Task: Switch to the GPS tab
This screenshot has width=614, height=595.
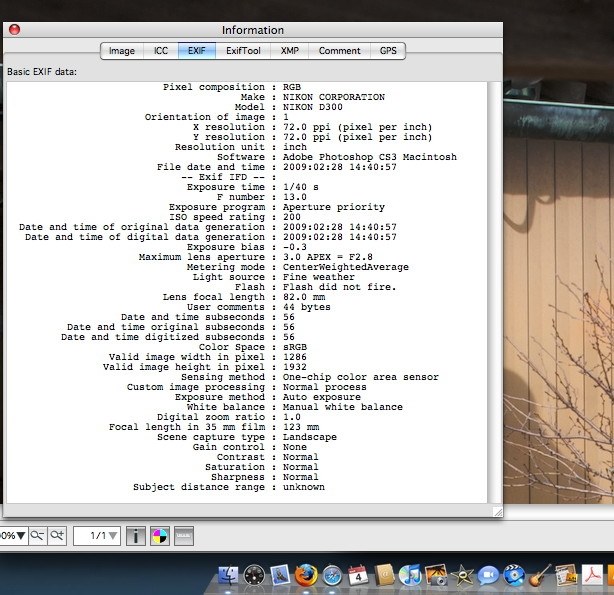Action: point(388,51)
